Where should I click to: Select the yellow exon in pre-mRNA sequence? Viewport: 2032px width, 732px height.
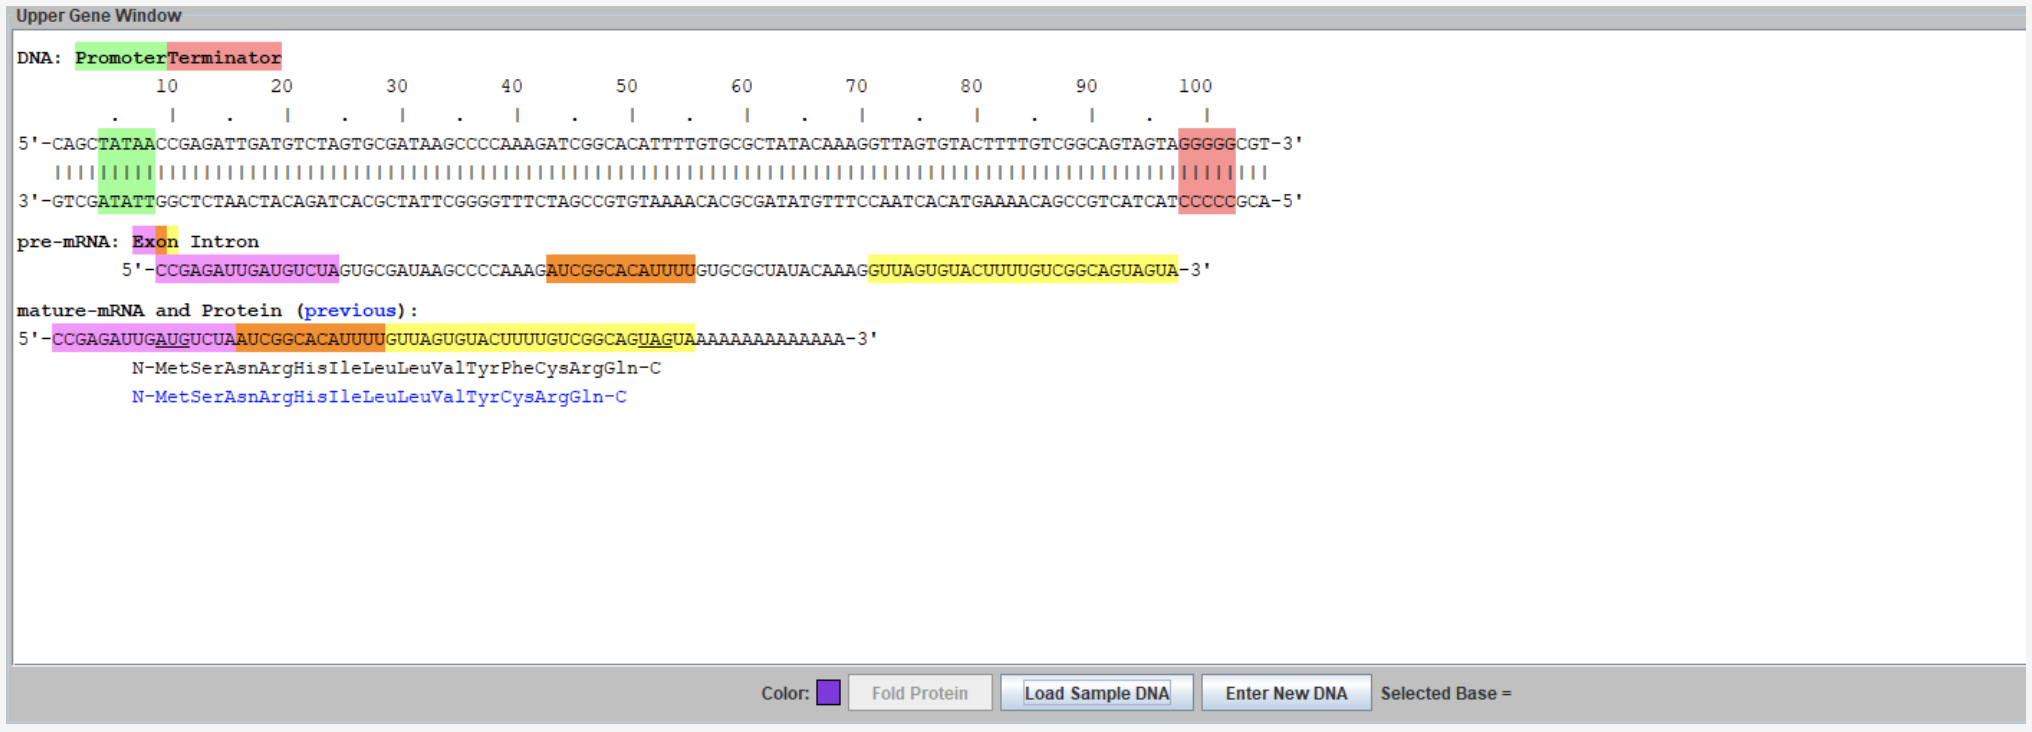point(1022,270)
